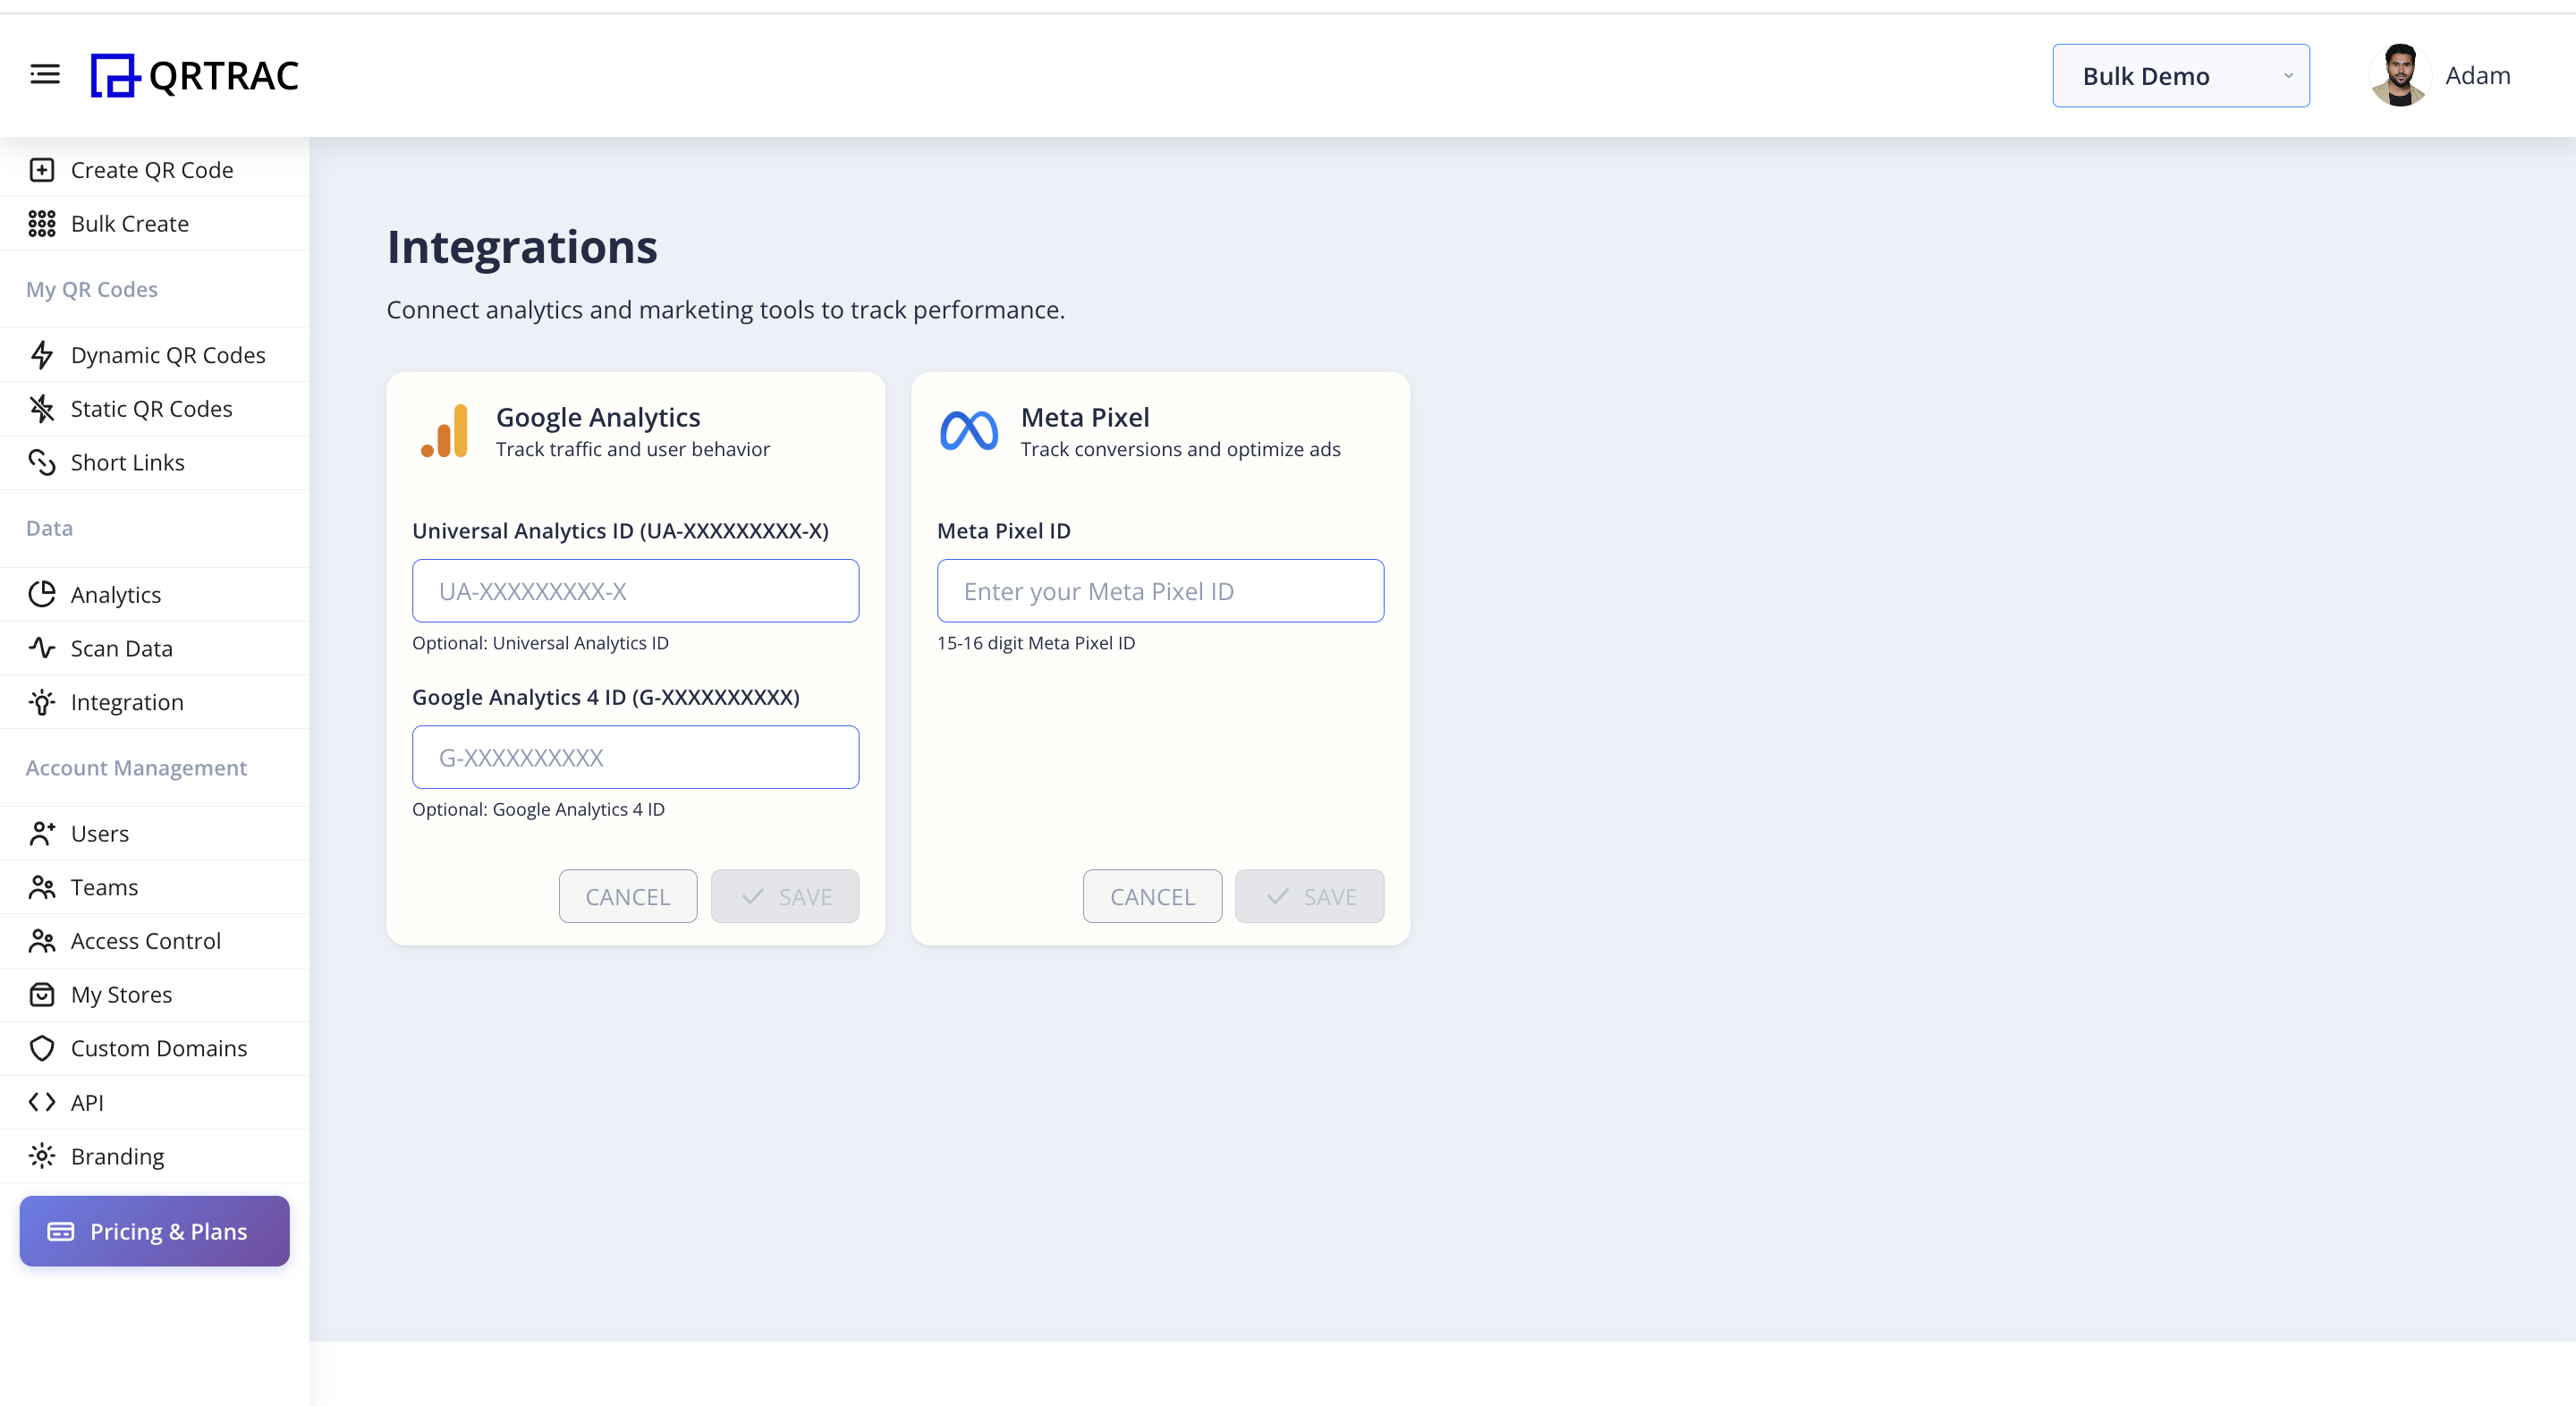Open Short Links via the link icon
This screenshot has height=1406, width=2576.
[x=42, y=462]
